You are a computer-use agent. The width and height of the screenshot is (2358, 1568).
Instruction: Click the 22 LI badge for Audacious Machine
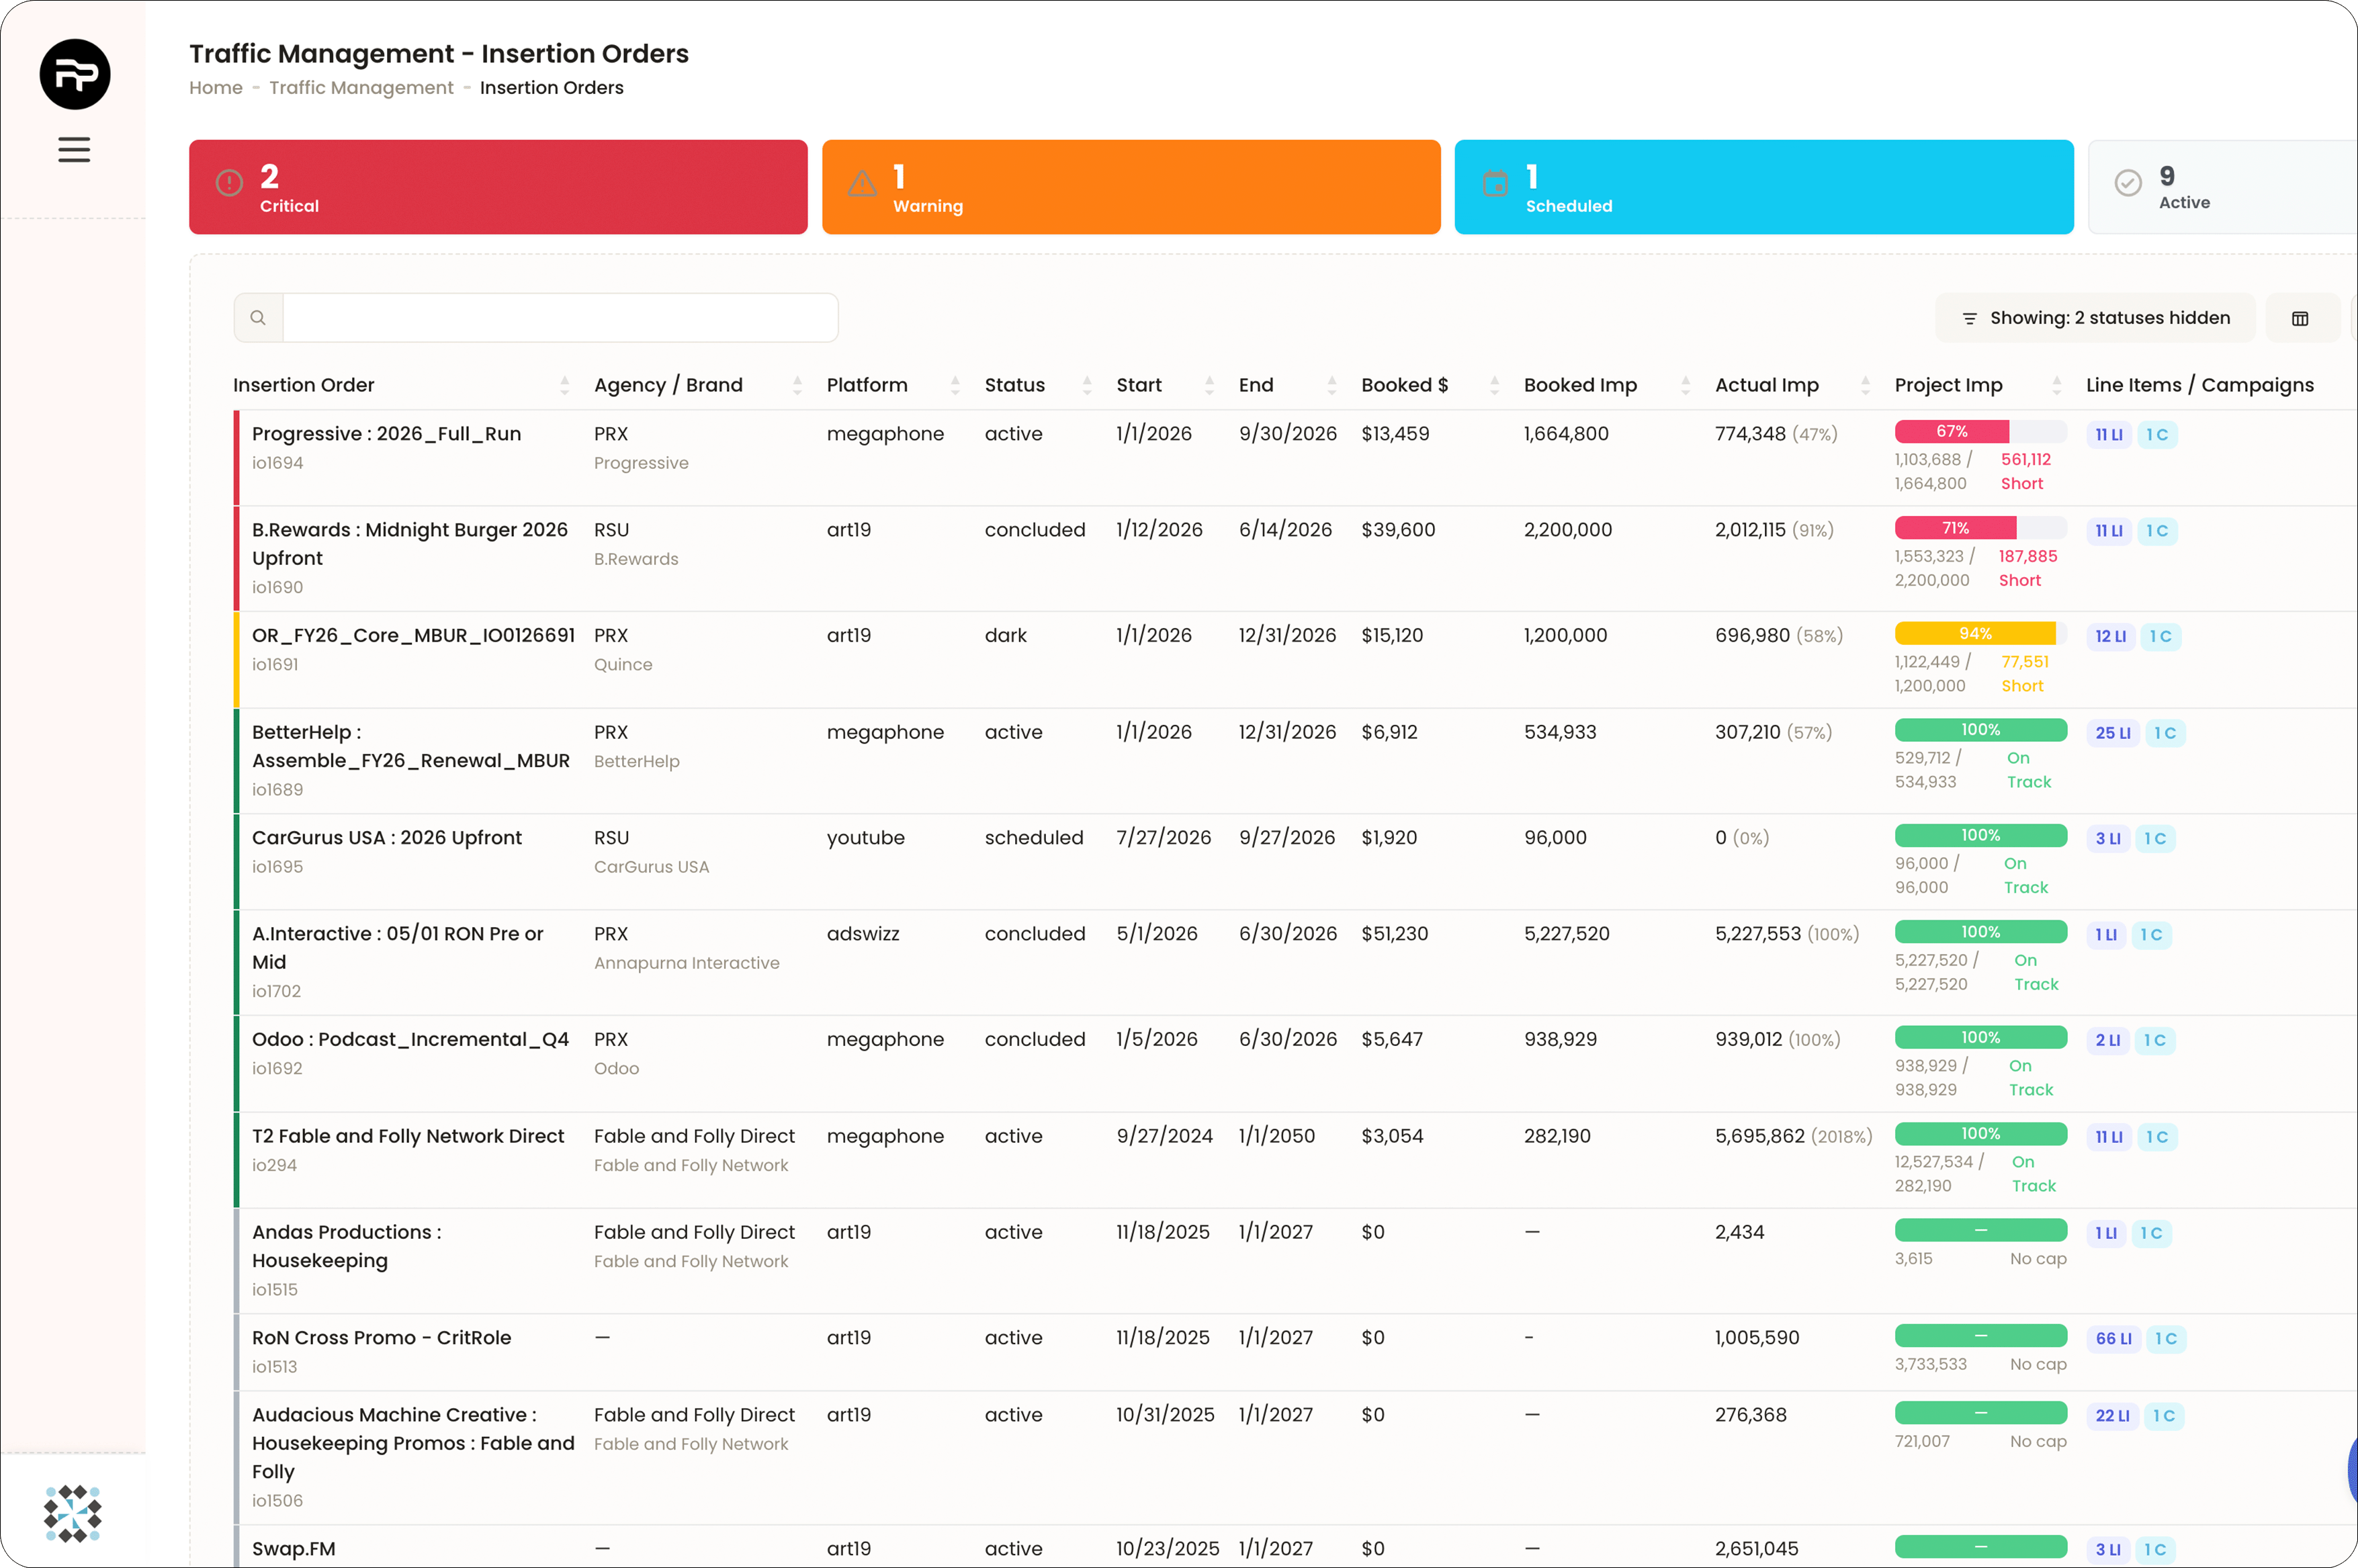[2112, 1416]
